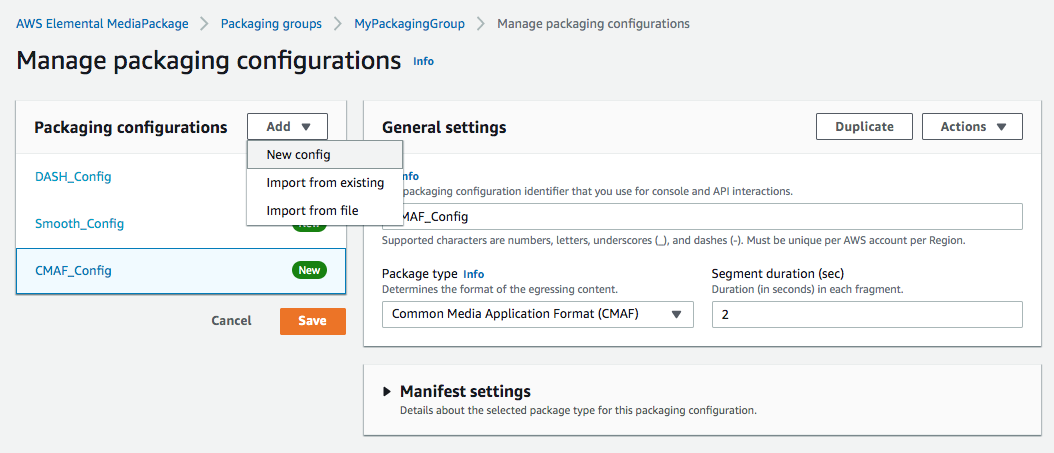Save the packaging configurations

click(x=313, y=321)
